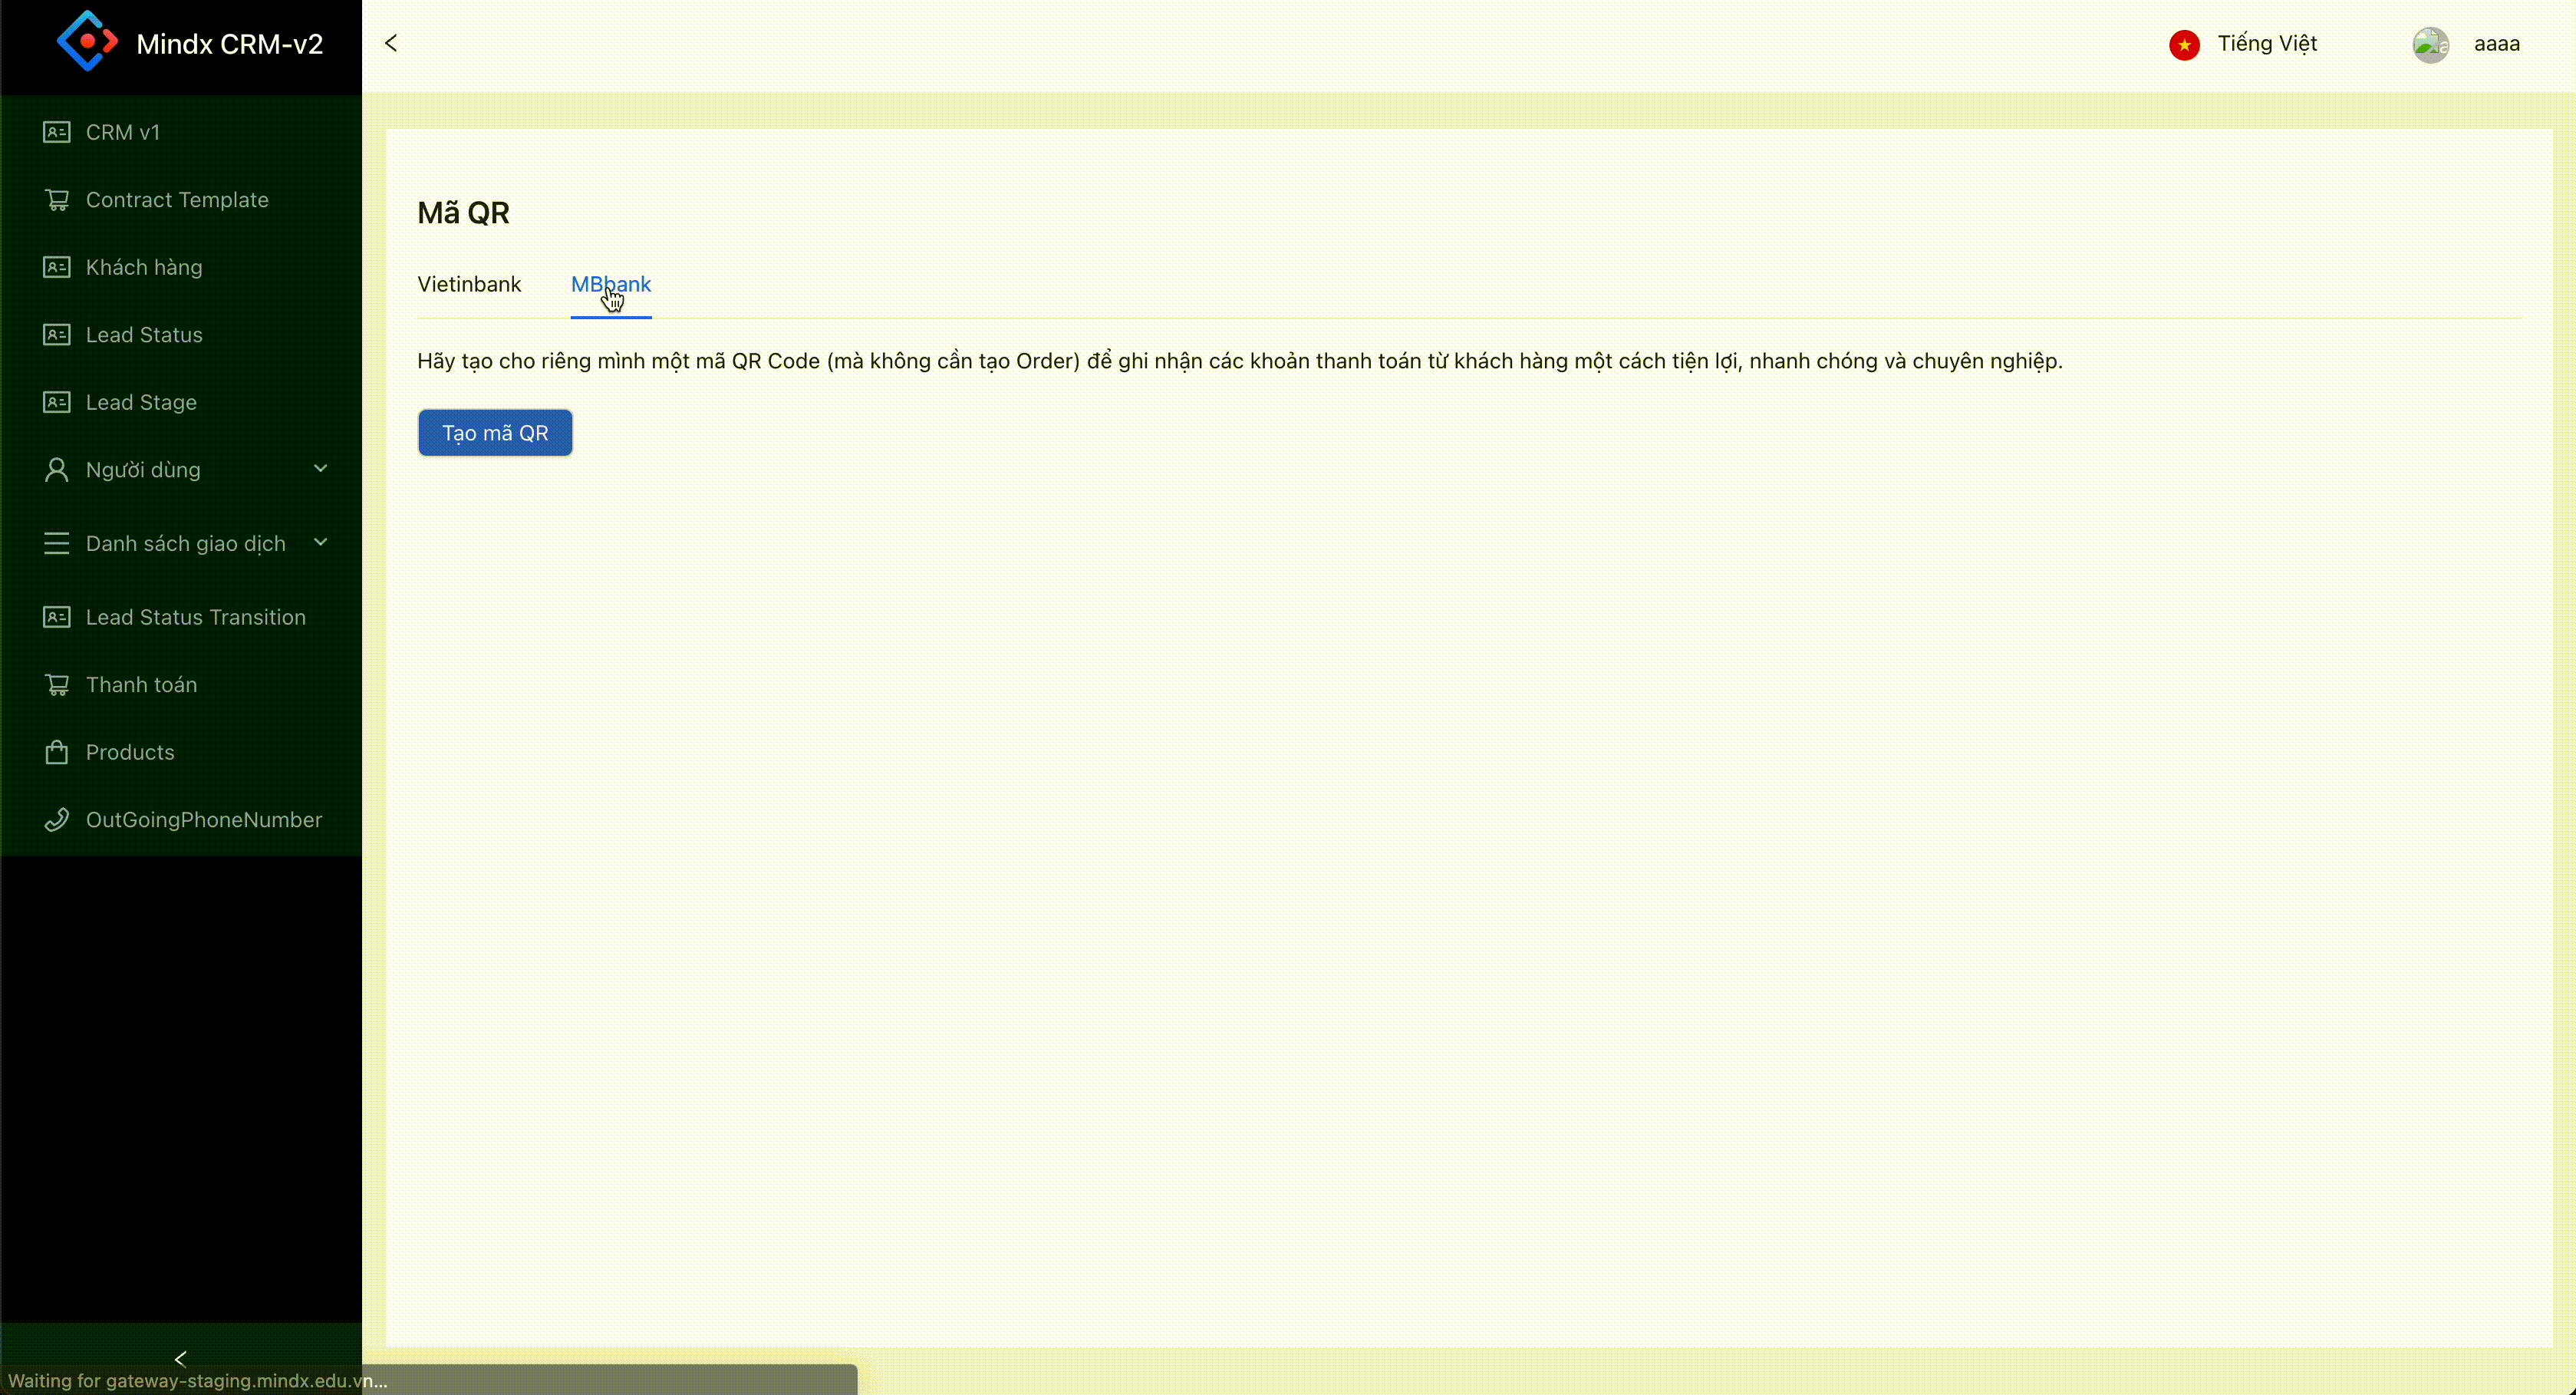Open the Lead Status menu item
The height and width of the screenshot is (1395, 2576).
coord(144,335)
